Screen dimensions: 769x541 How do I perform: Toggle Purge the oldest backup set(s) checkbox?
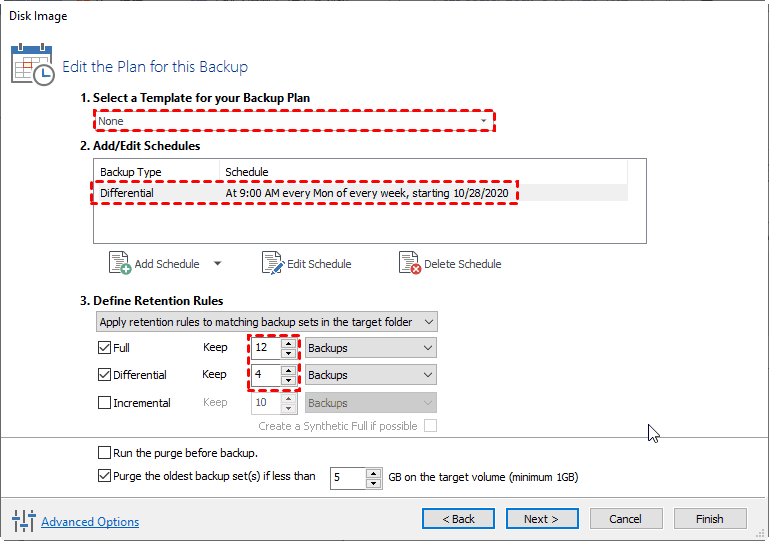click(x=105, y=476)
